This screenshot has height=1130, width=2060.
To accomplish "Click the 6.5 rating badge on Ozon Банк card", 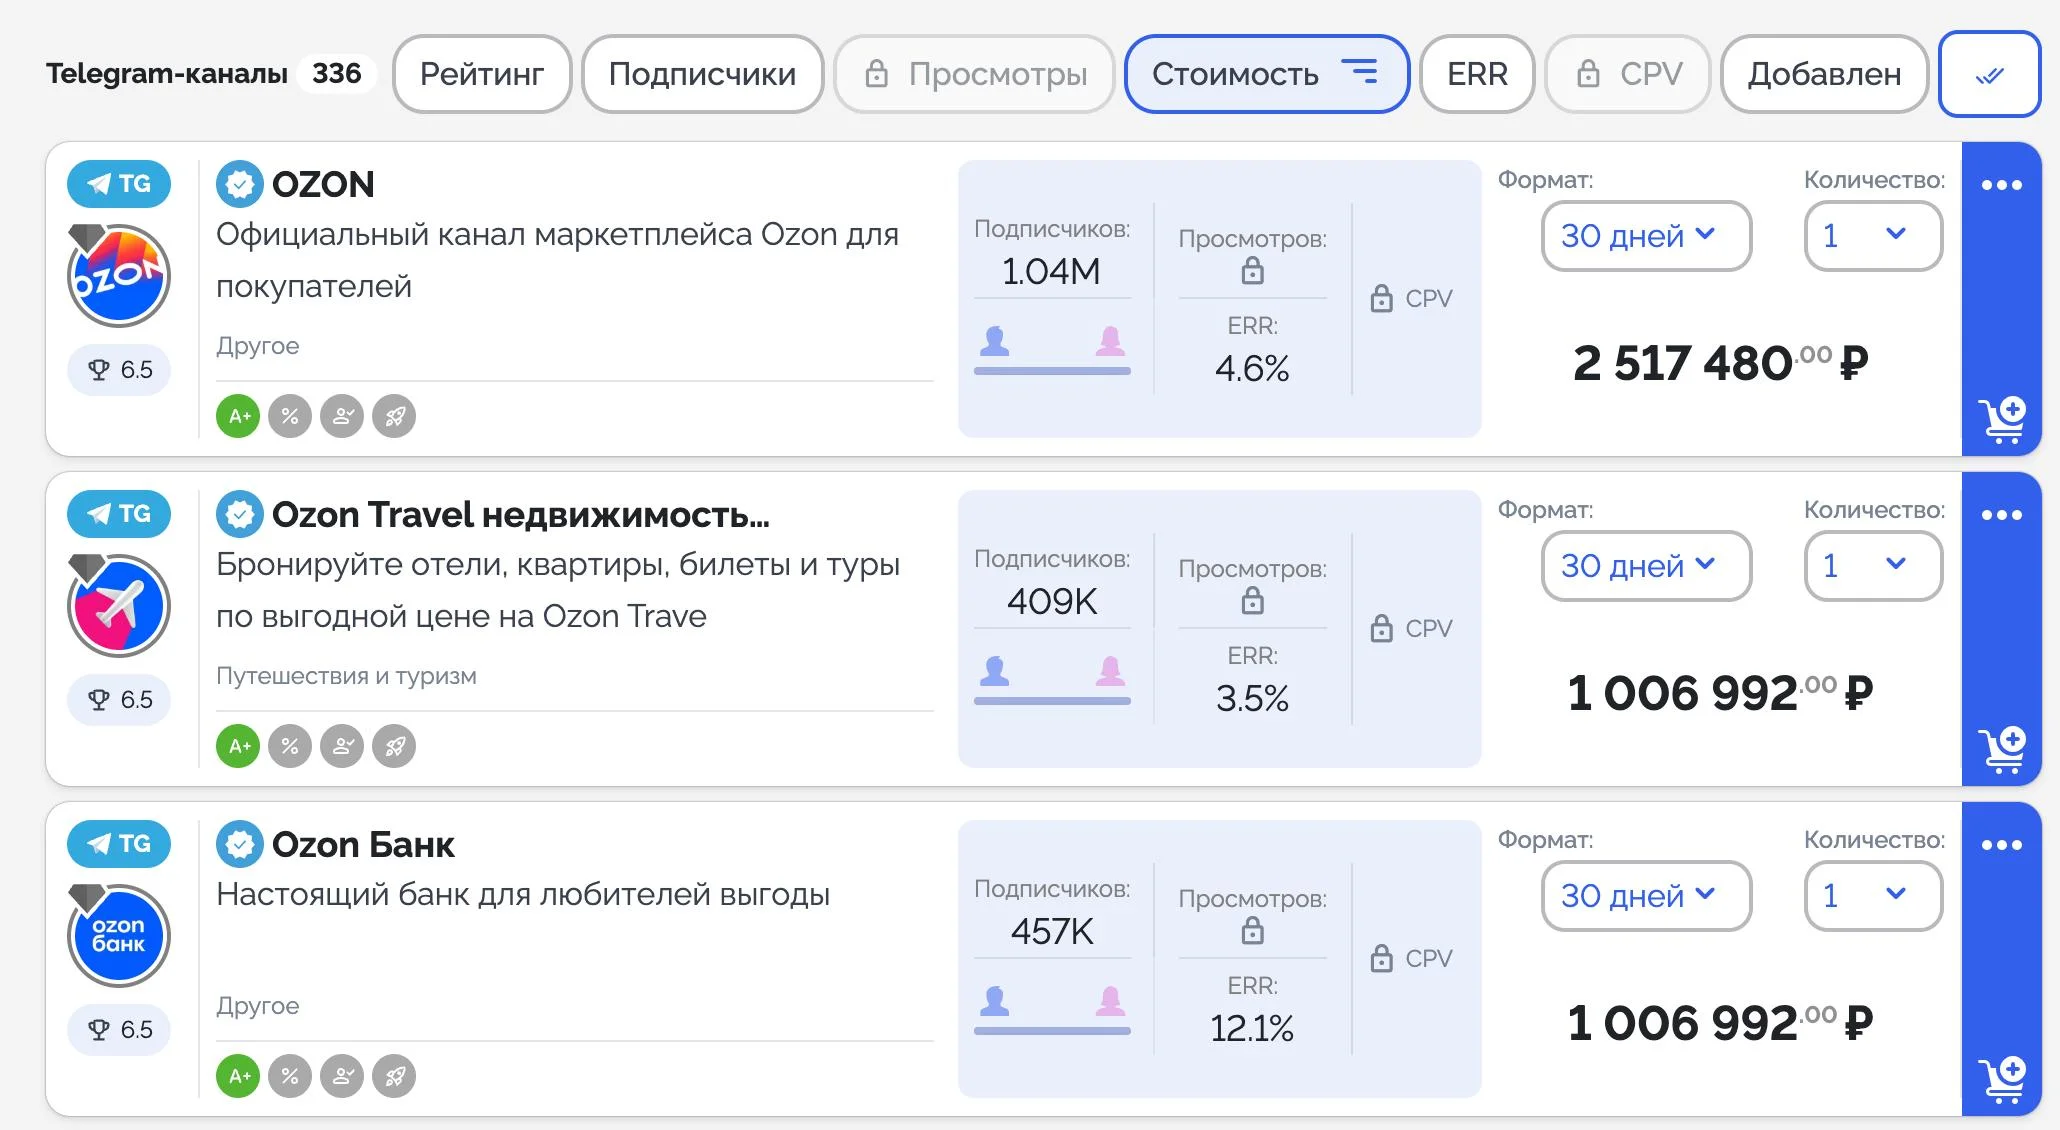I will pyautogui.click(x=119, y=1030).
